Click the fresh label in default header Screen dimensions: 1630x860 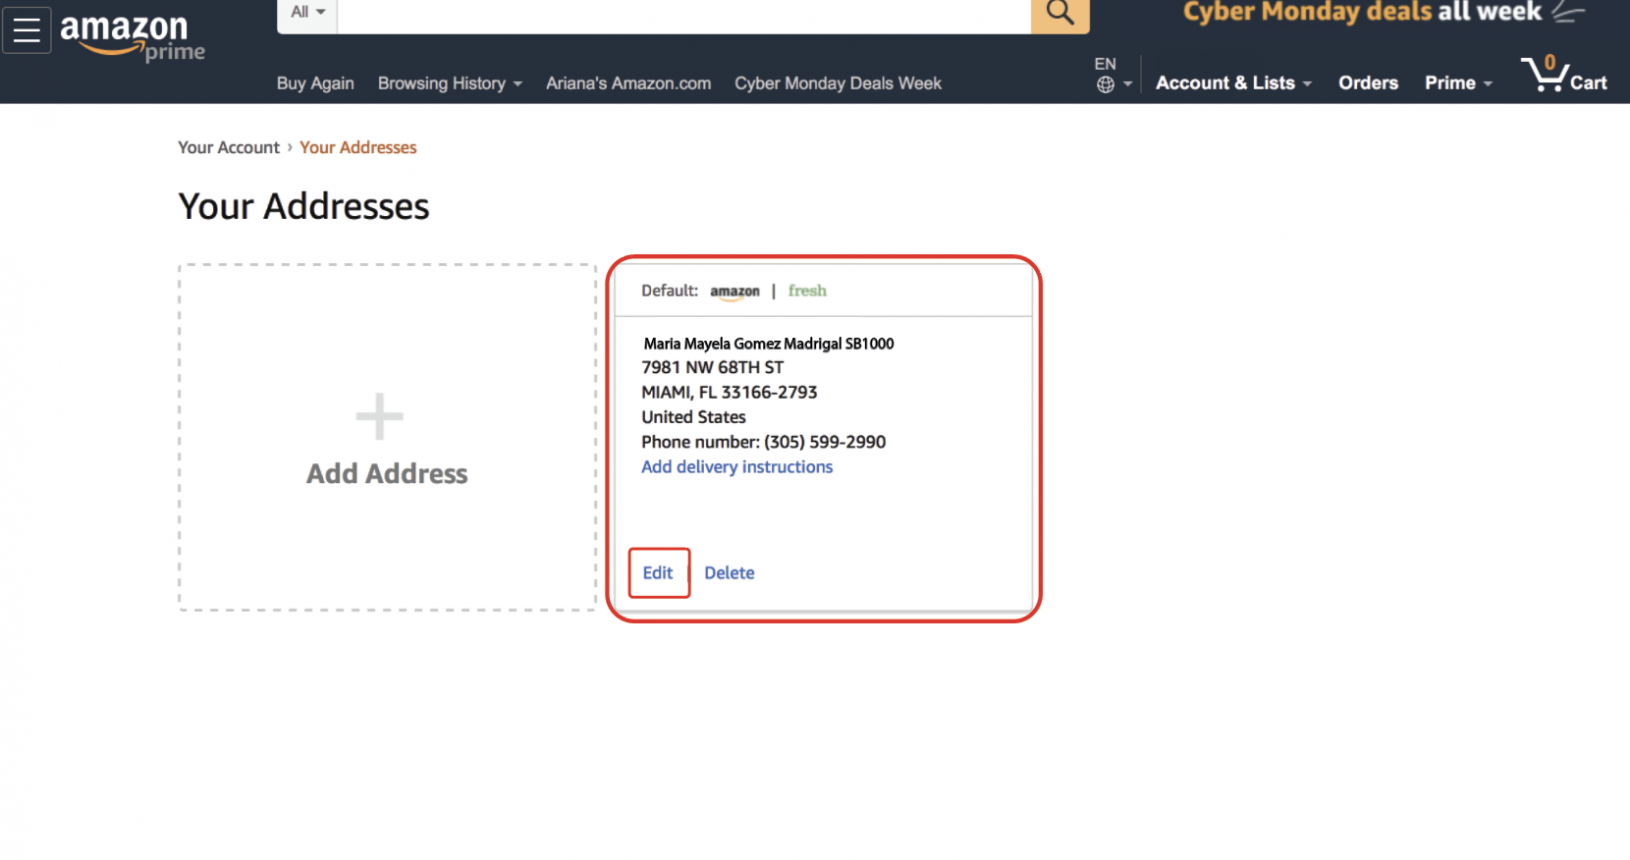(807, 291)
